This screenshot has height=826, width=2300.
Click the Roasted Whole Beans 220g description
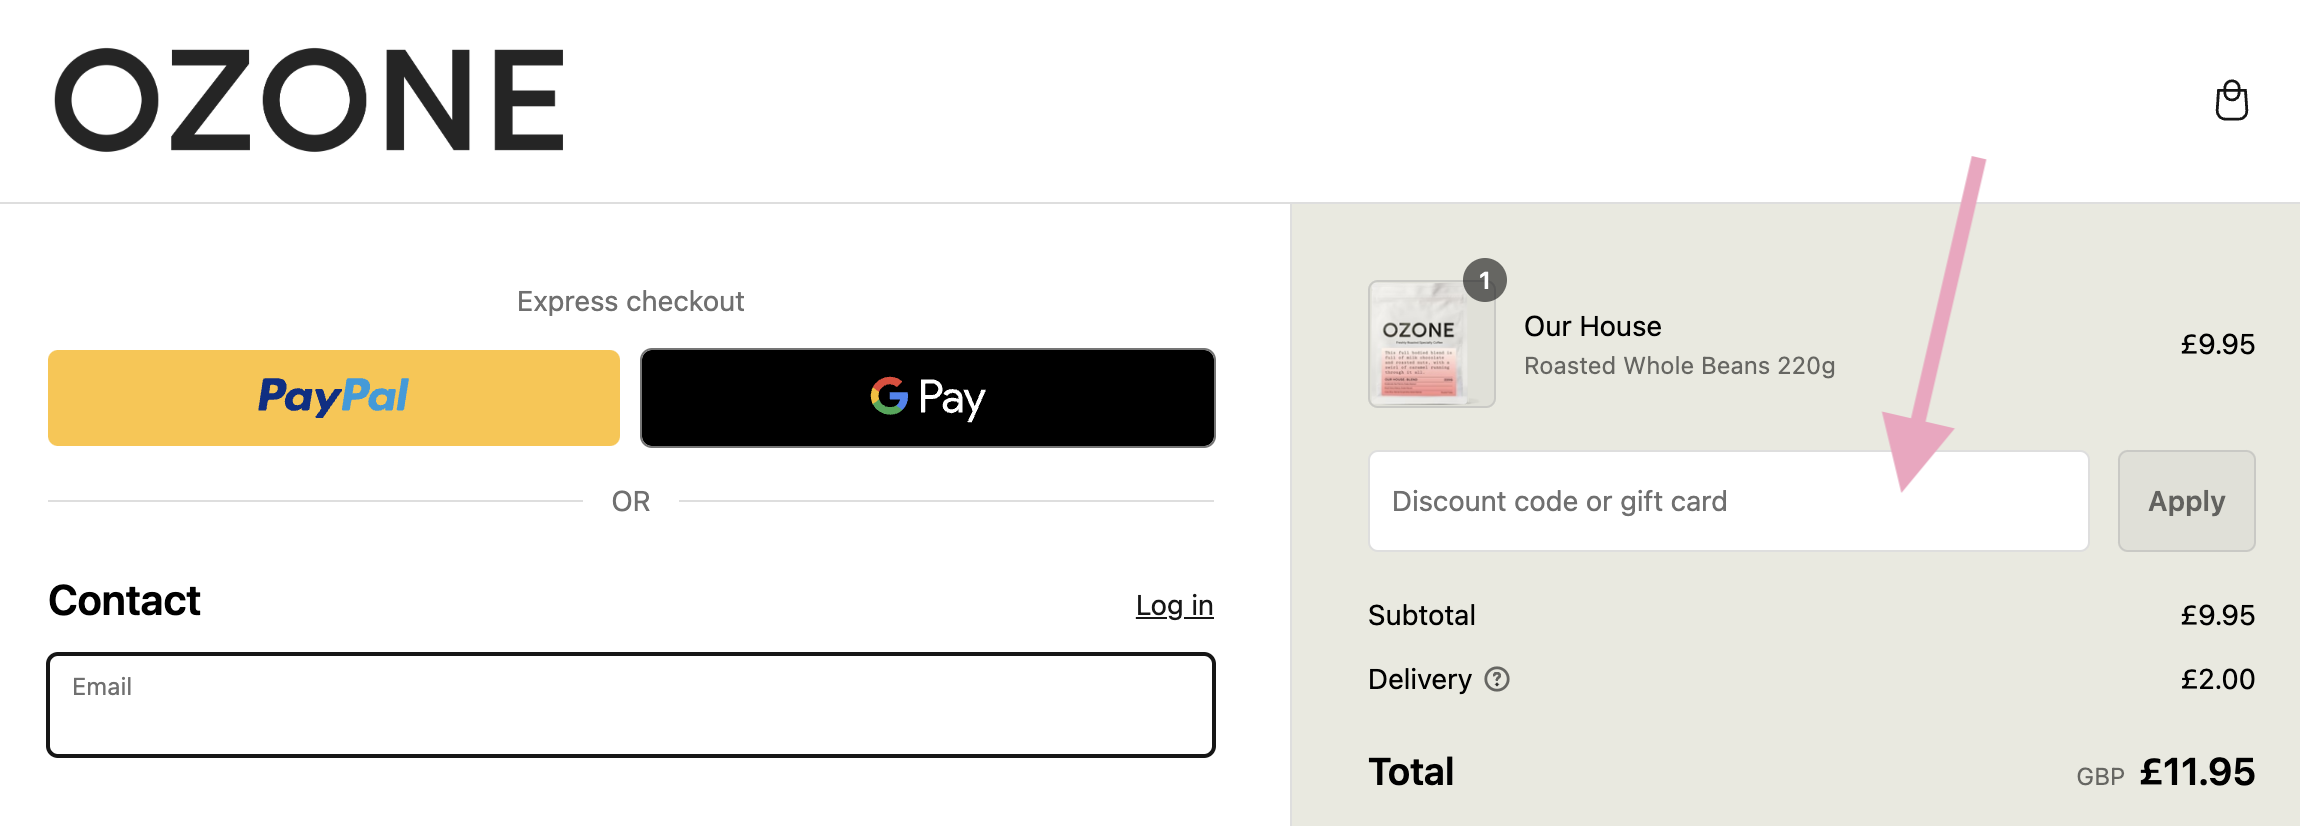(1679, 366)
